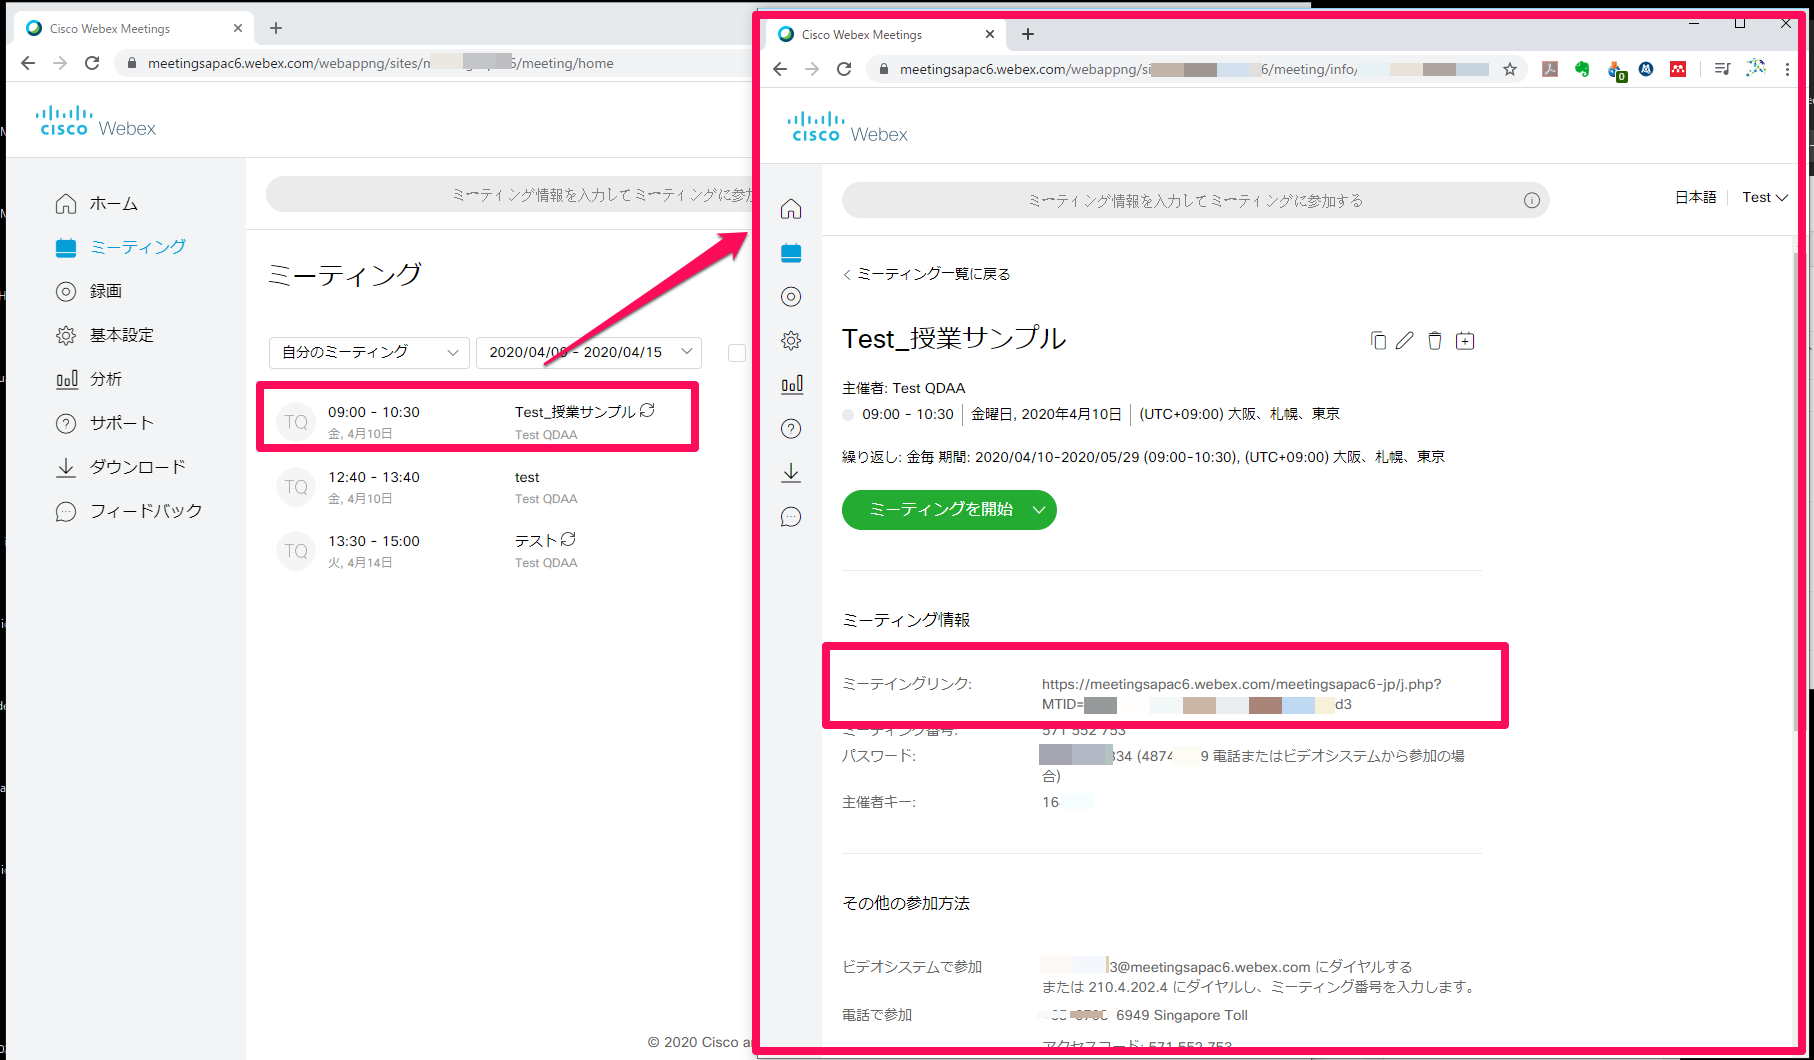Open Home icon in right window sidebar
The height and width of the screenshot is (1060, 1814).
coord(791,209)
